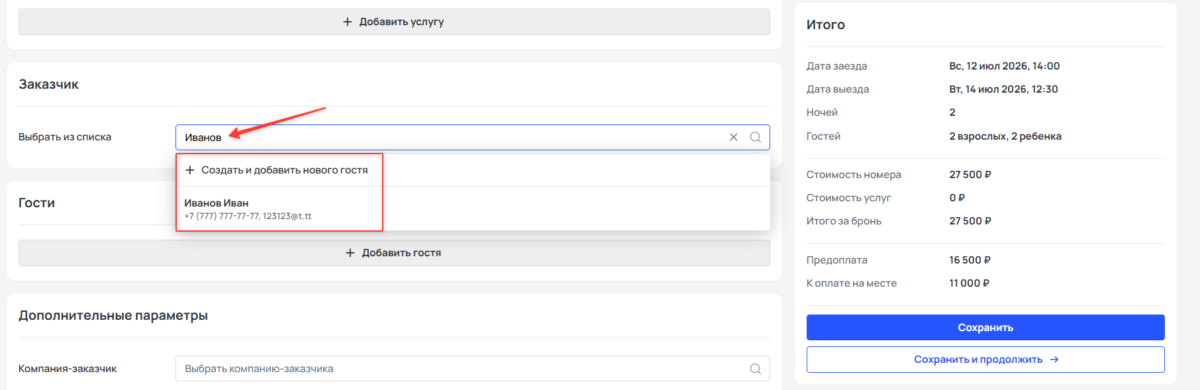Clear the Иванов search text with X icon

tap(733, 137)
